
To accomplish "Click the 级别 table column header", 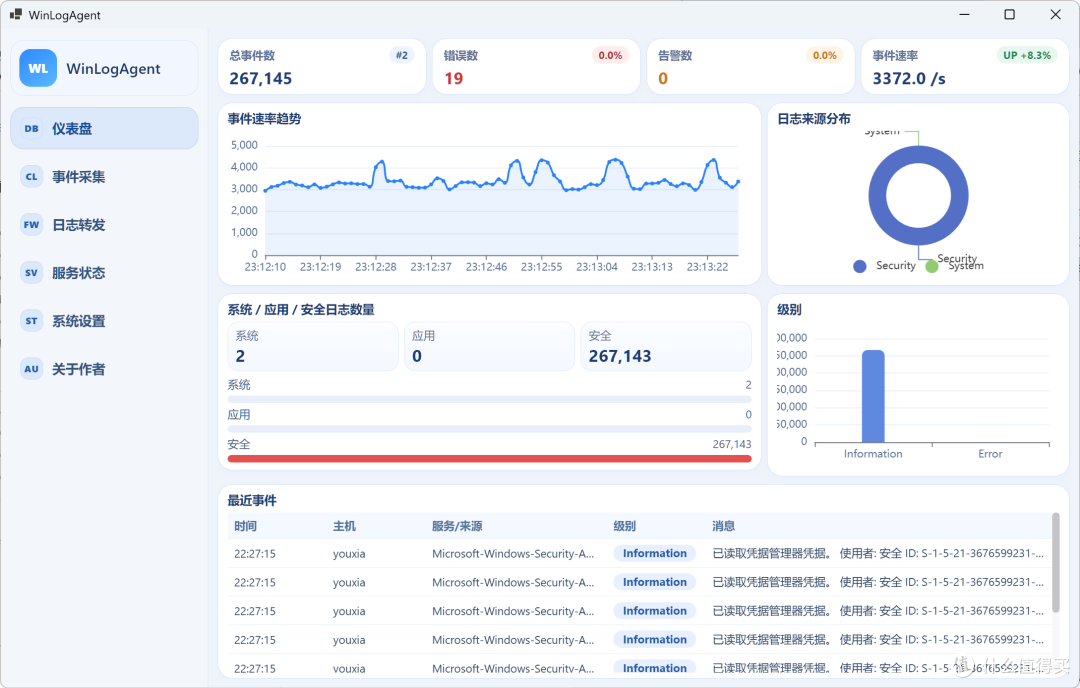I will pyautogui.click(x=624, y=526).
